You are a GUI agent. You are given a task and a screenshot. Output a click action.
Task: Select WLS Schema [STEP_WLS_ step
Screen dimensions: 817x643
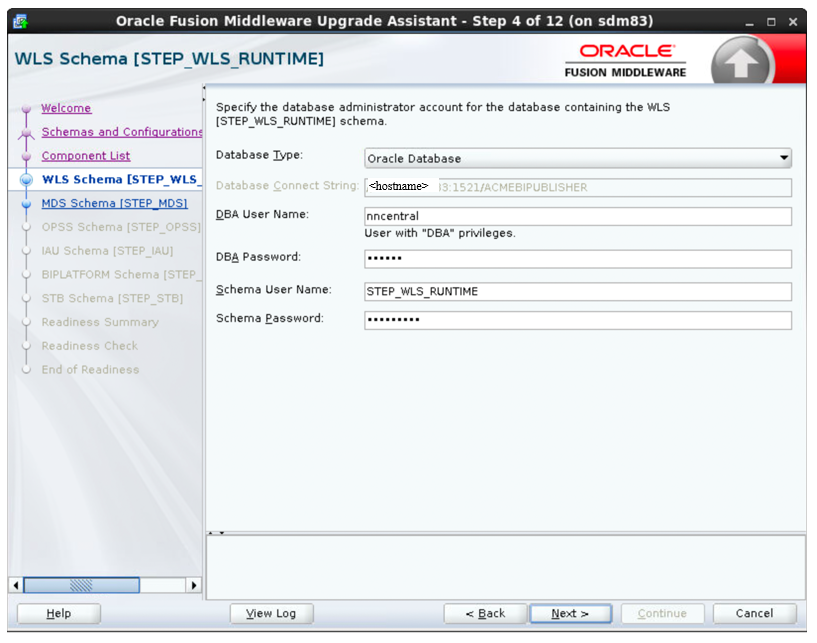point(121,179)
